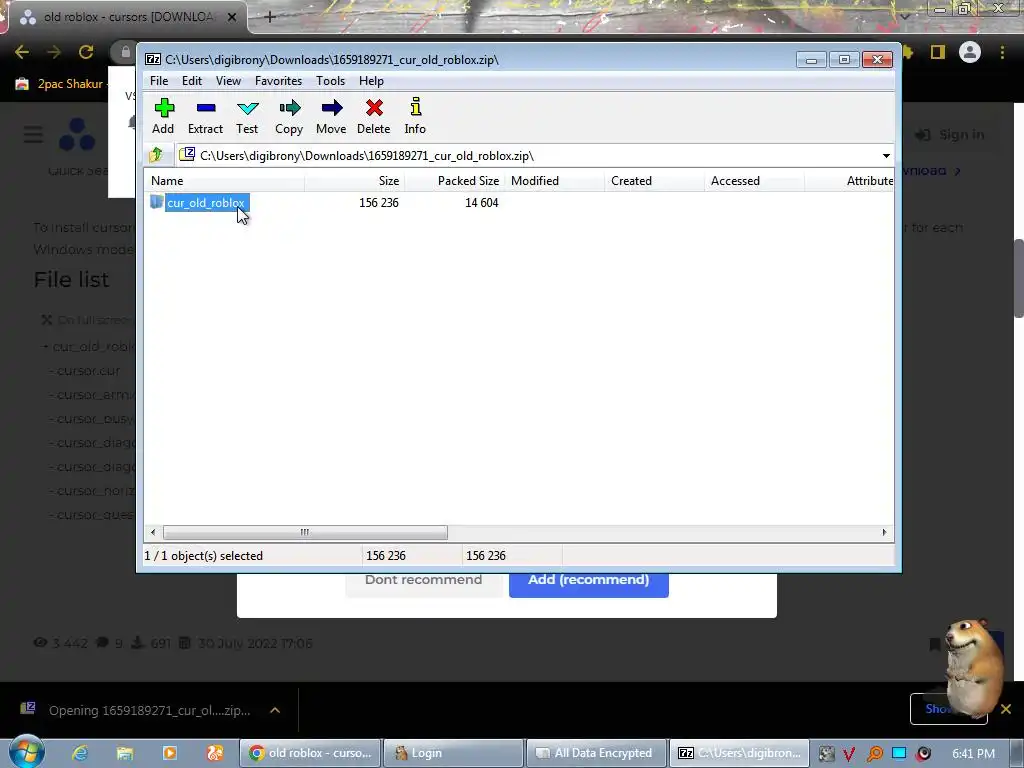Go up one folder level icon
This screenshot has height=768, width=1024.
156,155
